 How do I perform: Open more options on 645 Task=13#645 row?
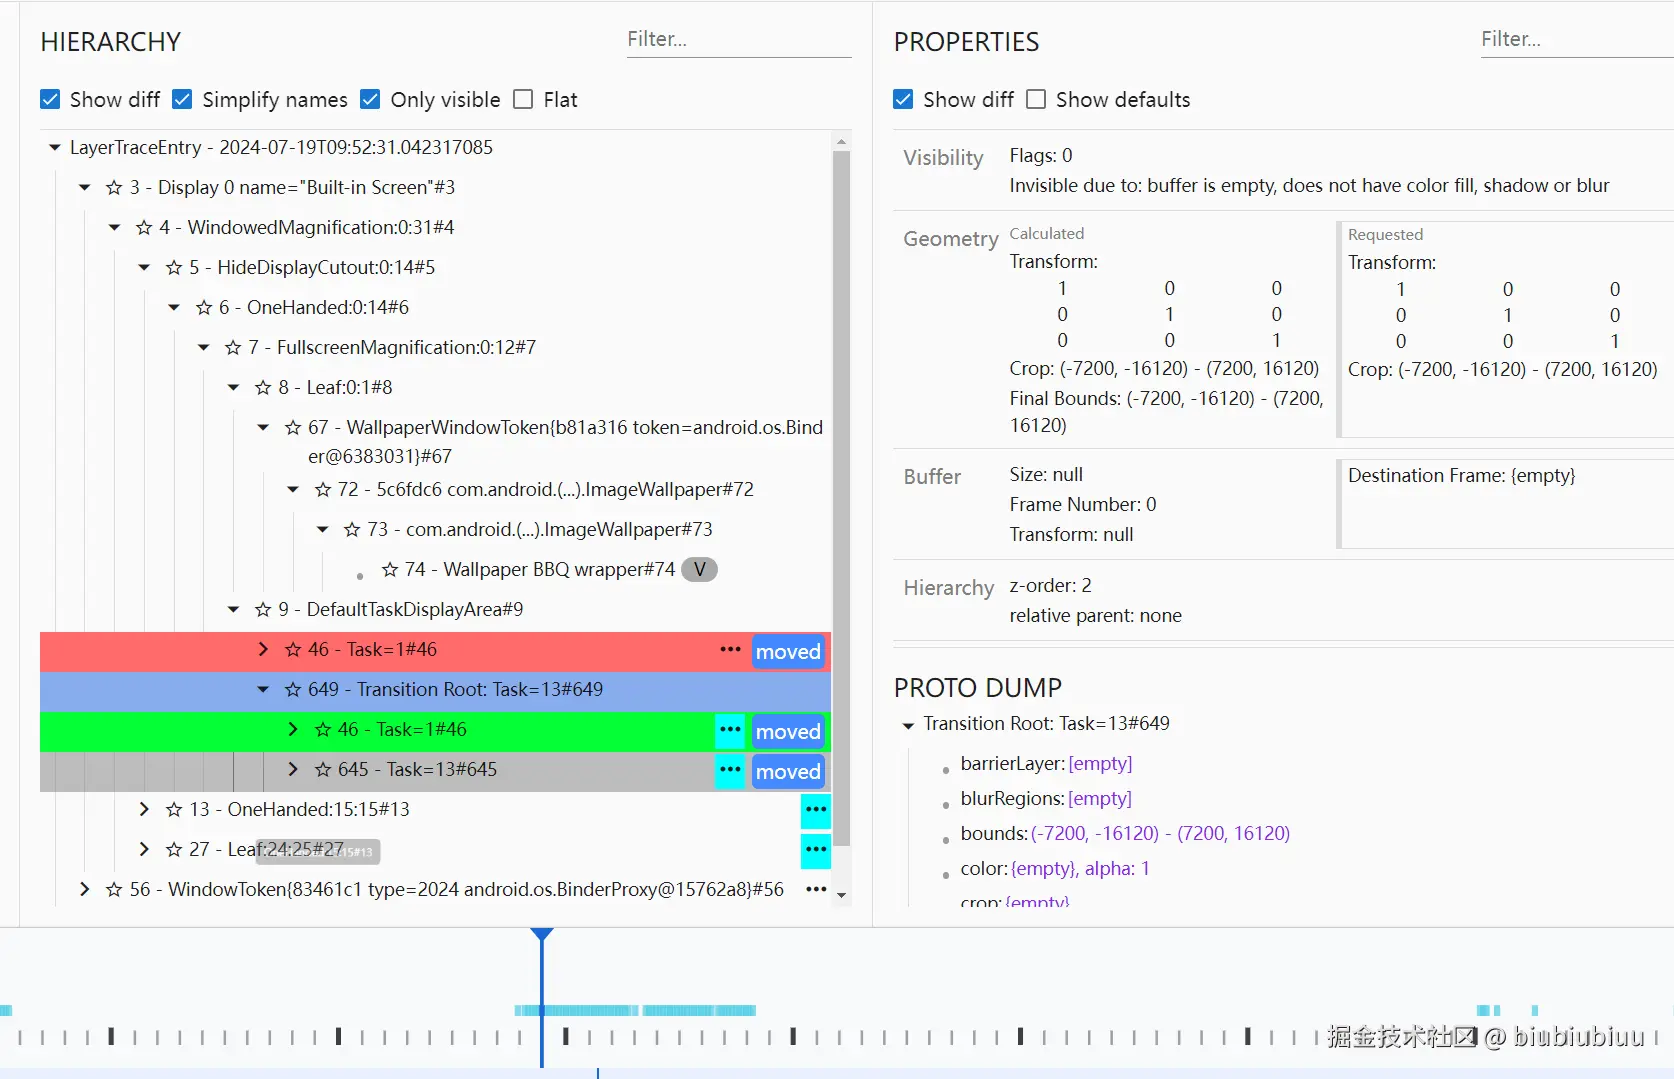730,770
